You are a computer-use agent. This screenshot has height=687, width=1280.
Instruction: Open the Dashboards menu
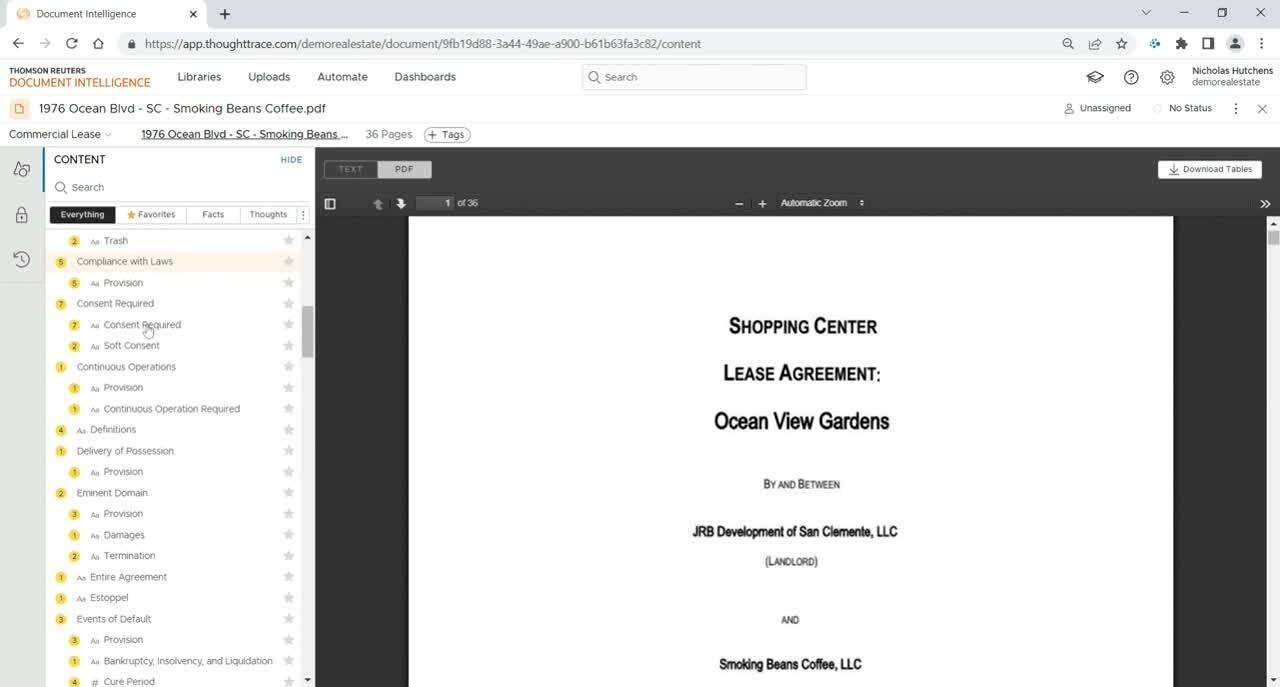(x=425, y=77)
